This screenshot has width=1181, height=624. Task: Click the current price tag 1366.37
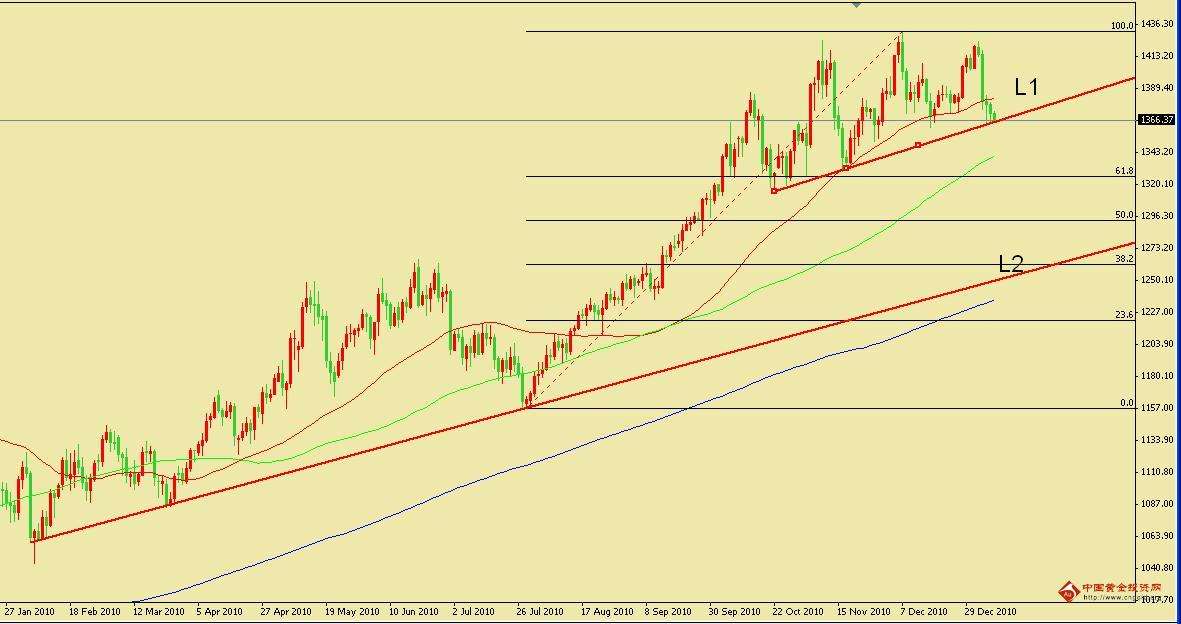(1157, 120)
